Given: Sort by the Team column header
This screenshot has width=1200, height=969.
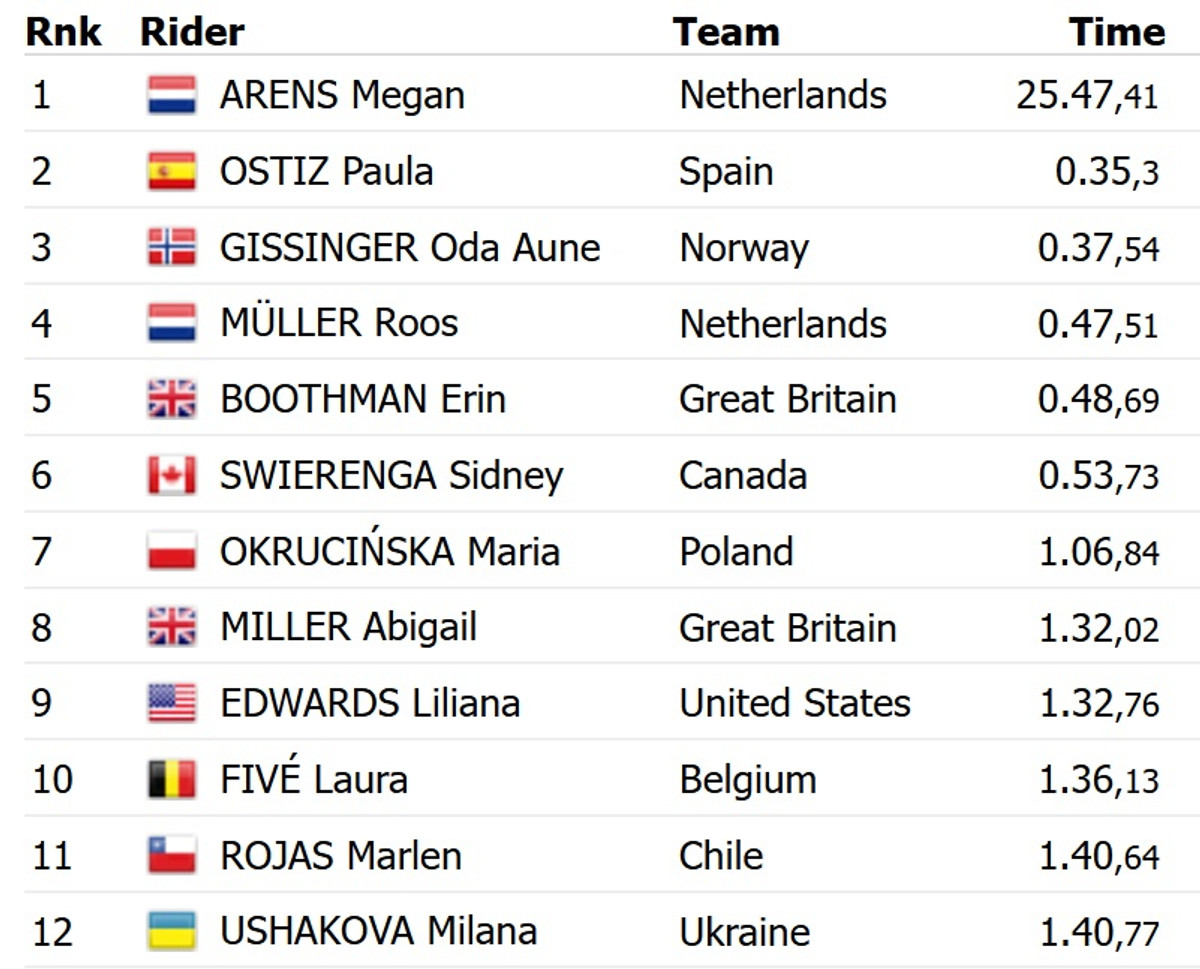Looking at the screenshot, I should (x=726, y=32).
